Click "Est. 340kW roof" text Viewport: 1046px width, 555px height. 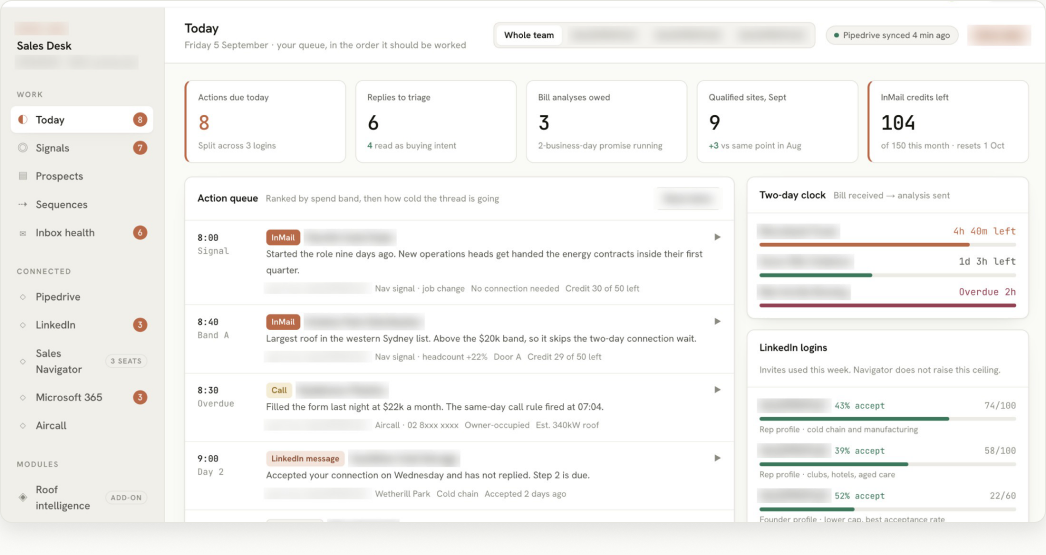coord(567,425)
